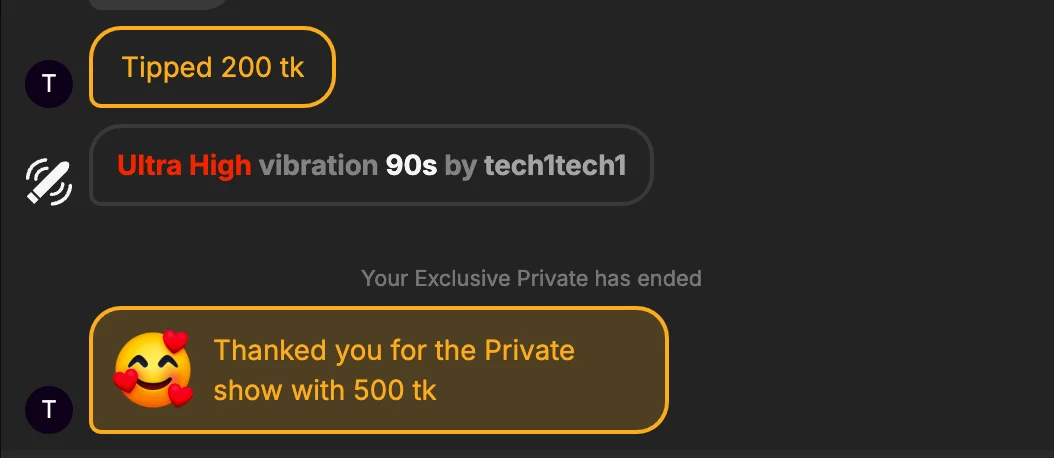Click the "90s" duration text

pyautogui.click(x=411, y=165)
